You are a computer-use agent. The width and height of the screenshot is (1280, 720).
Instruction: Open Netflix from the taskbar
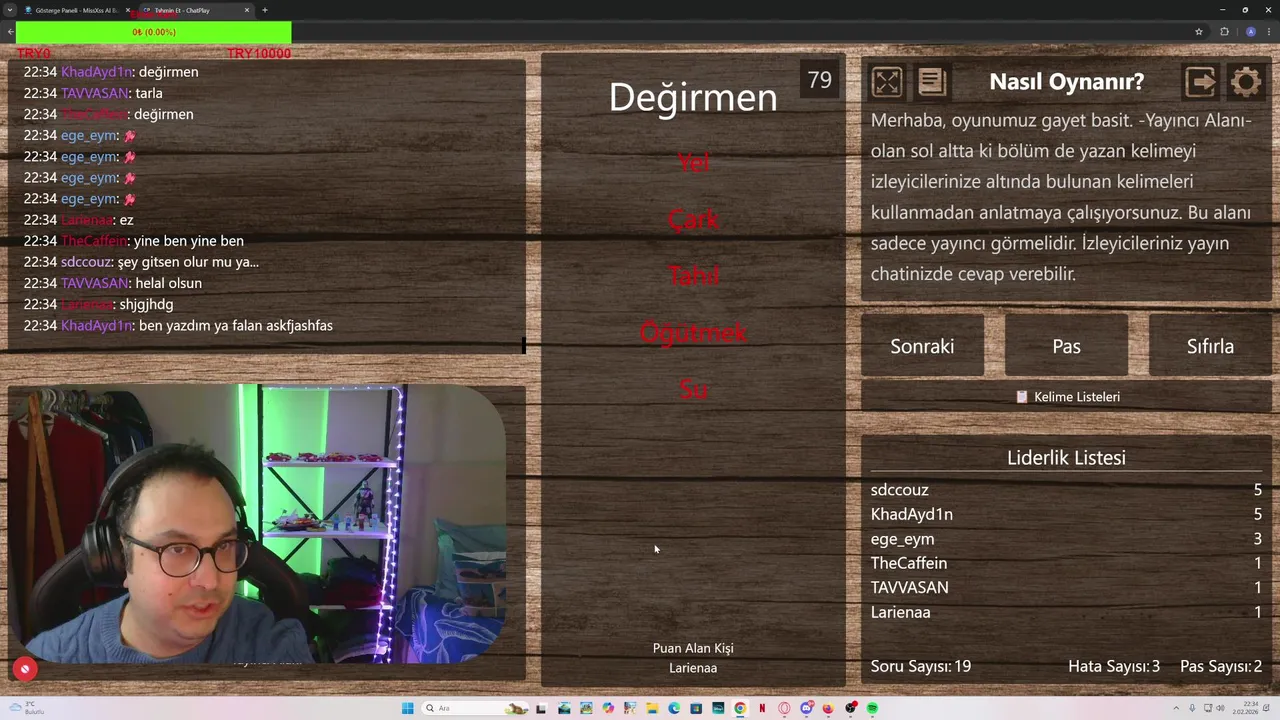click(762, 708)
